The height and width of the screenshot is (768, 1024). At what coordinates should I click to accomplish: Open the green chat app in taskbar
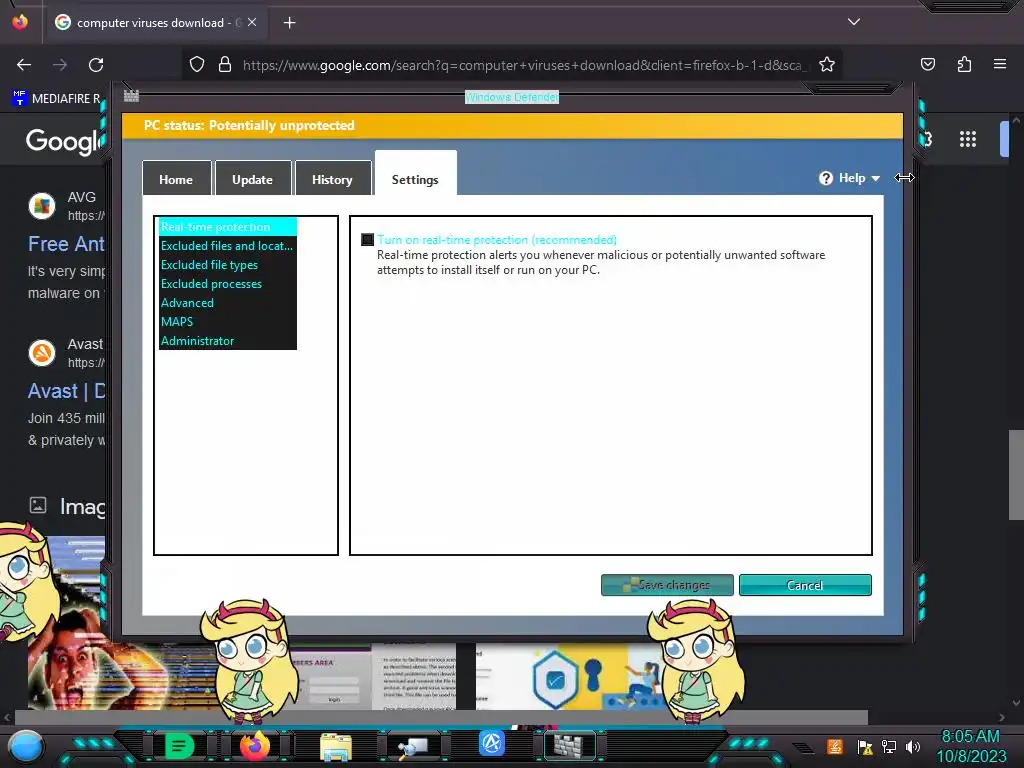pos(179,745)
